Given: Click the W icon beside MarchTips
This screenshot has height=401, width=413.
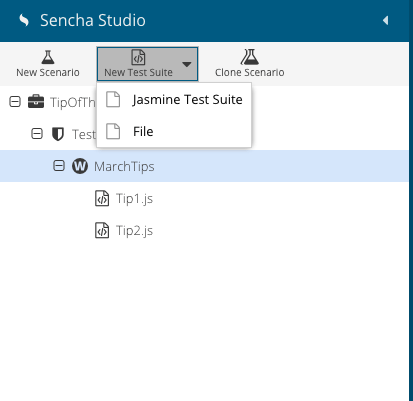Looking at the screenshot, I should 80,166.
